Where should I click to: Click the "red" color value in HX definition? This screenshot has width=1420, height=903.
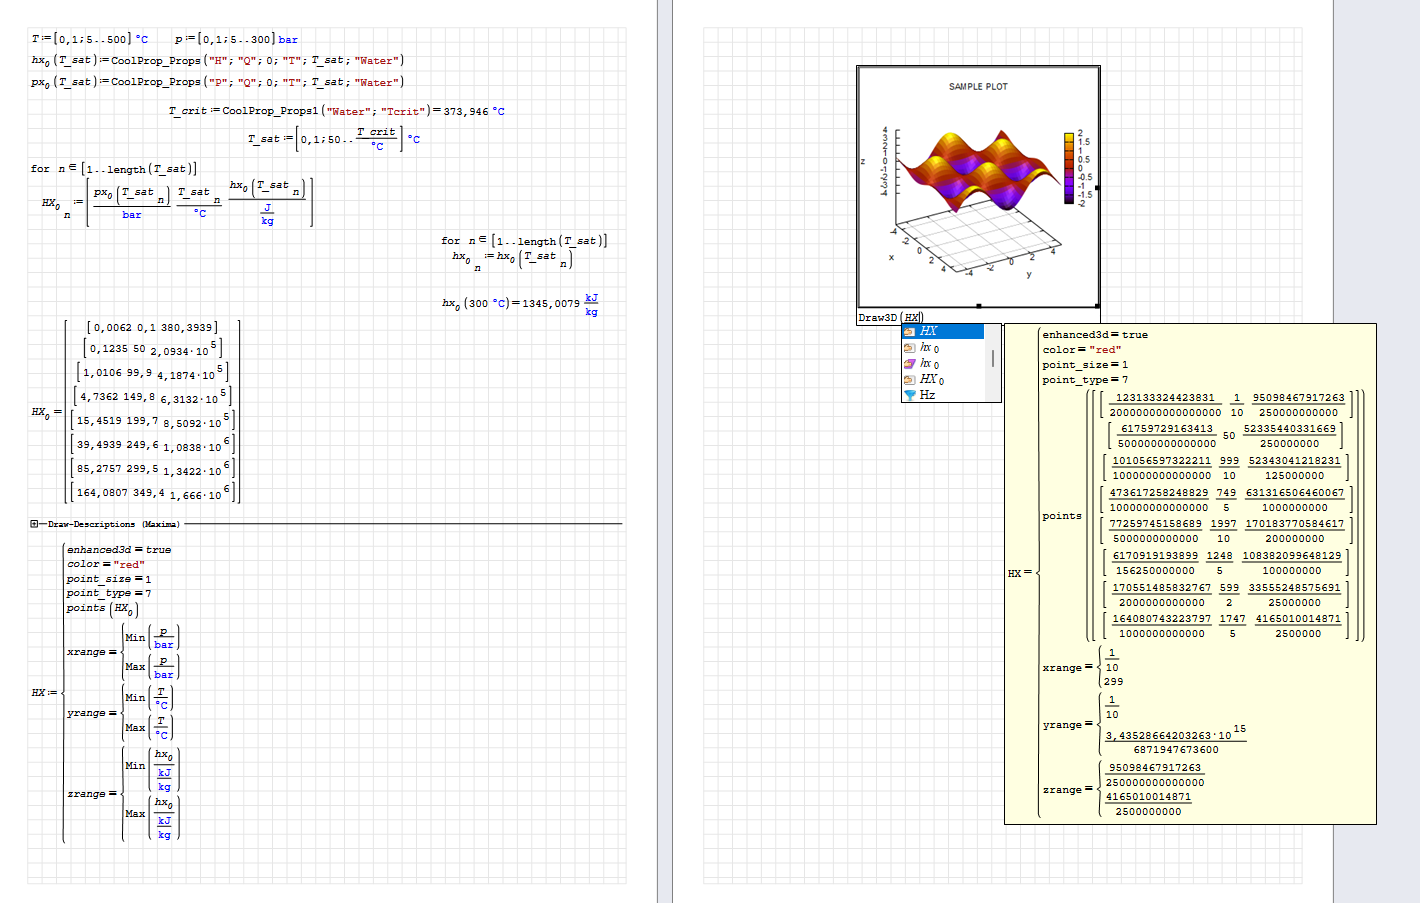(130, 564)
